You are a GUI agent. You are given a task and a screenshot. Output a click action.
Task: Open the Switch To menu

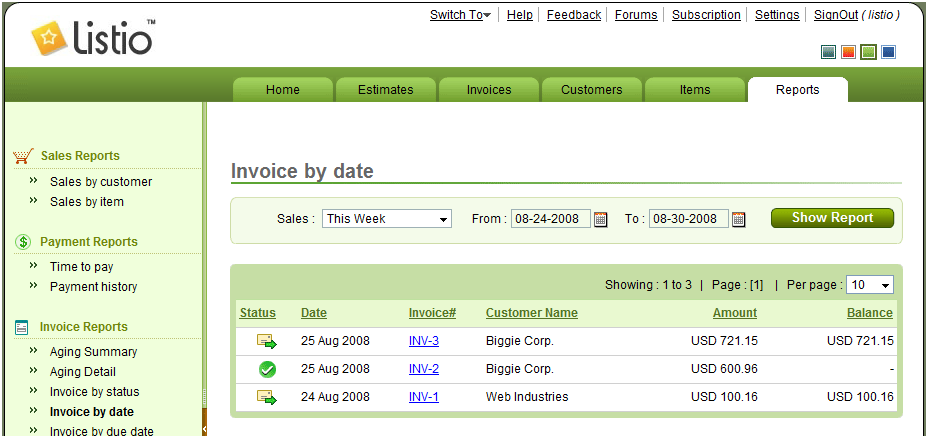coord(460,15)
